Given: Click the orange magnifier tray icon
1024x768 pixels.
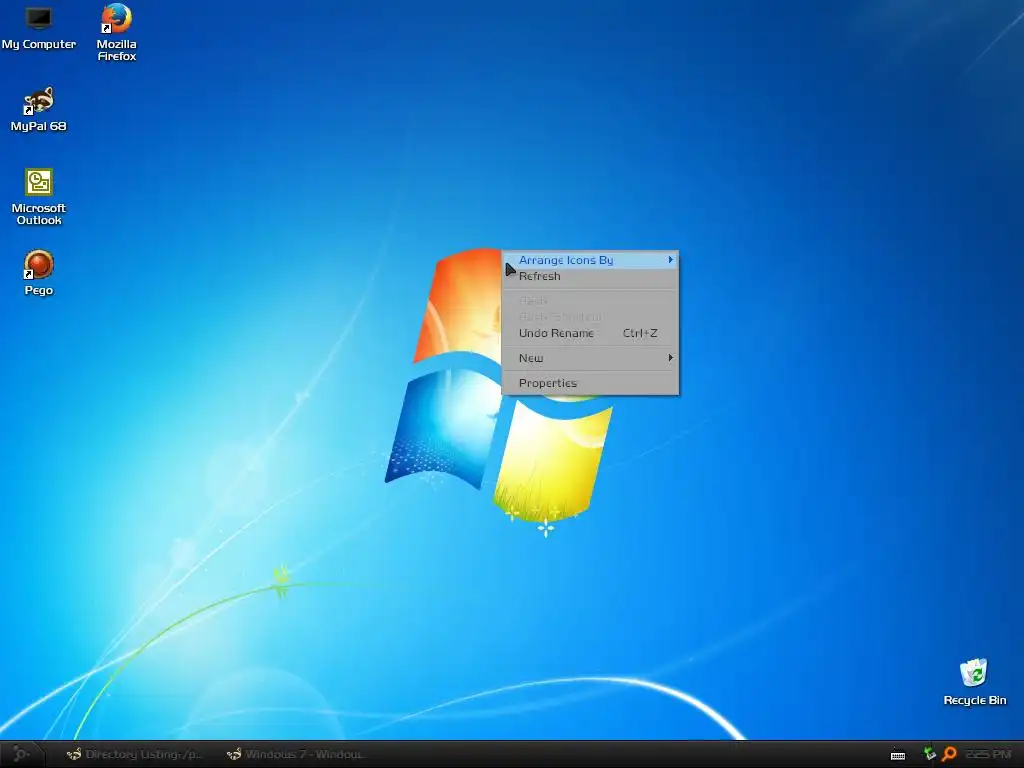Looking at the screenshot, I should coord(950,754).
